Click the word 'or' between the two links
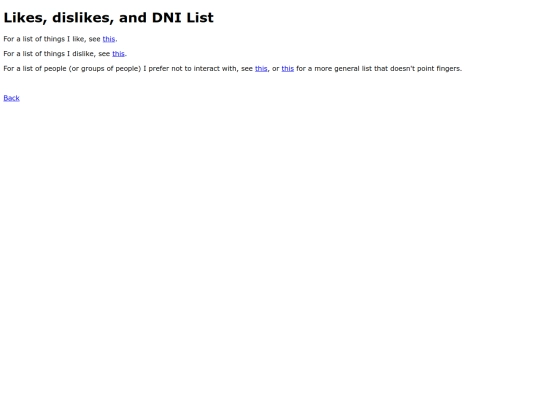Image resolution: width=540 pixels, height=405 pixels. [x=276, y=69]
